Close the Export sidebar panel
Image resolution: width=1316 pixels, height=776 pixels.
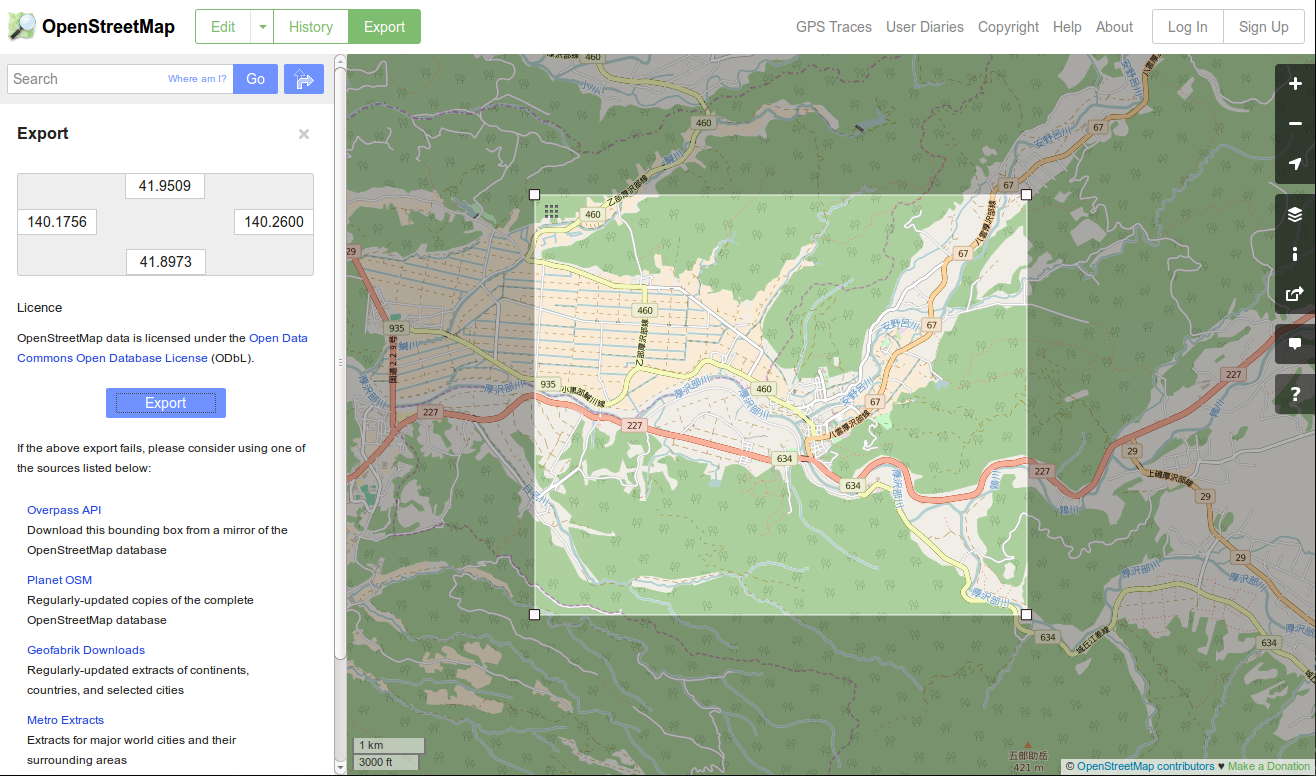304,134
